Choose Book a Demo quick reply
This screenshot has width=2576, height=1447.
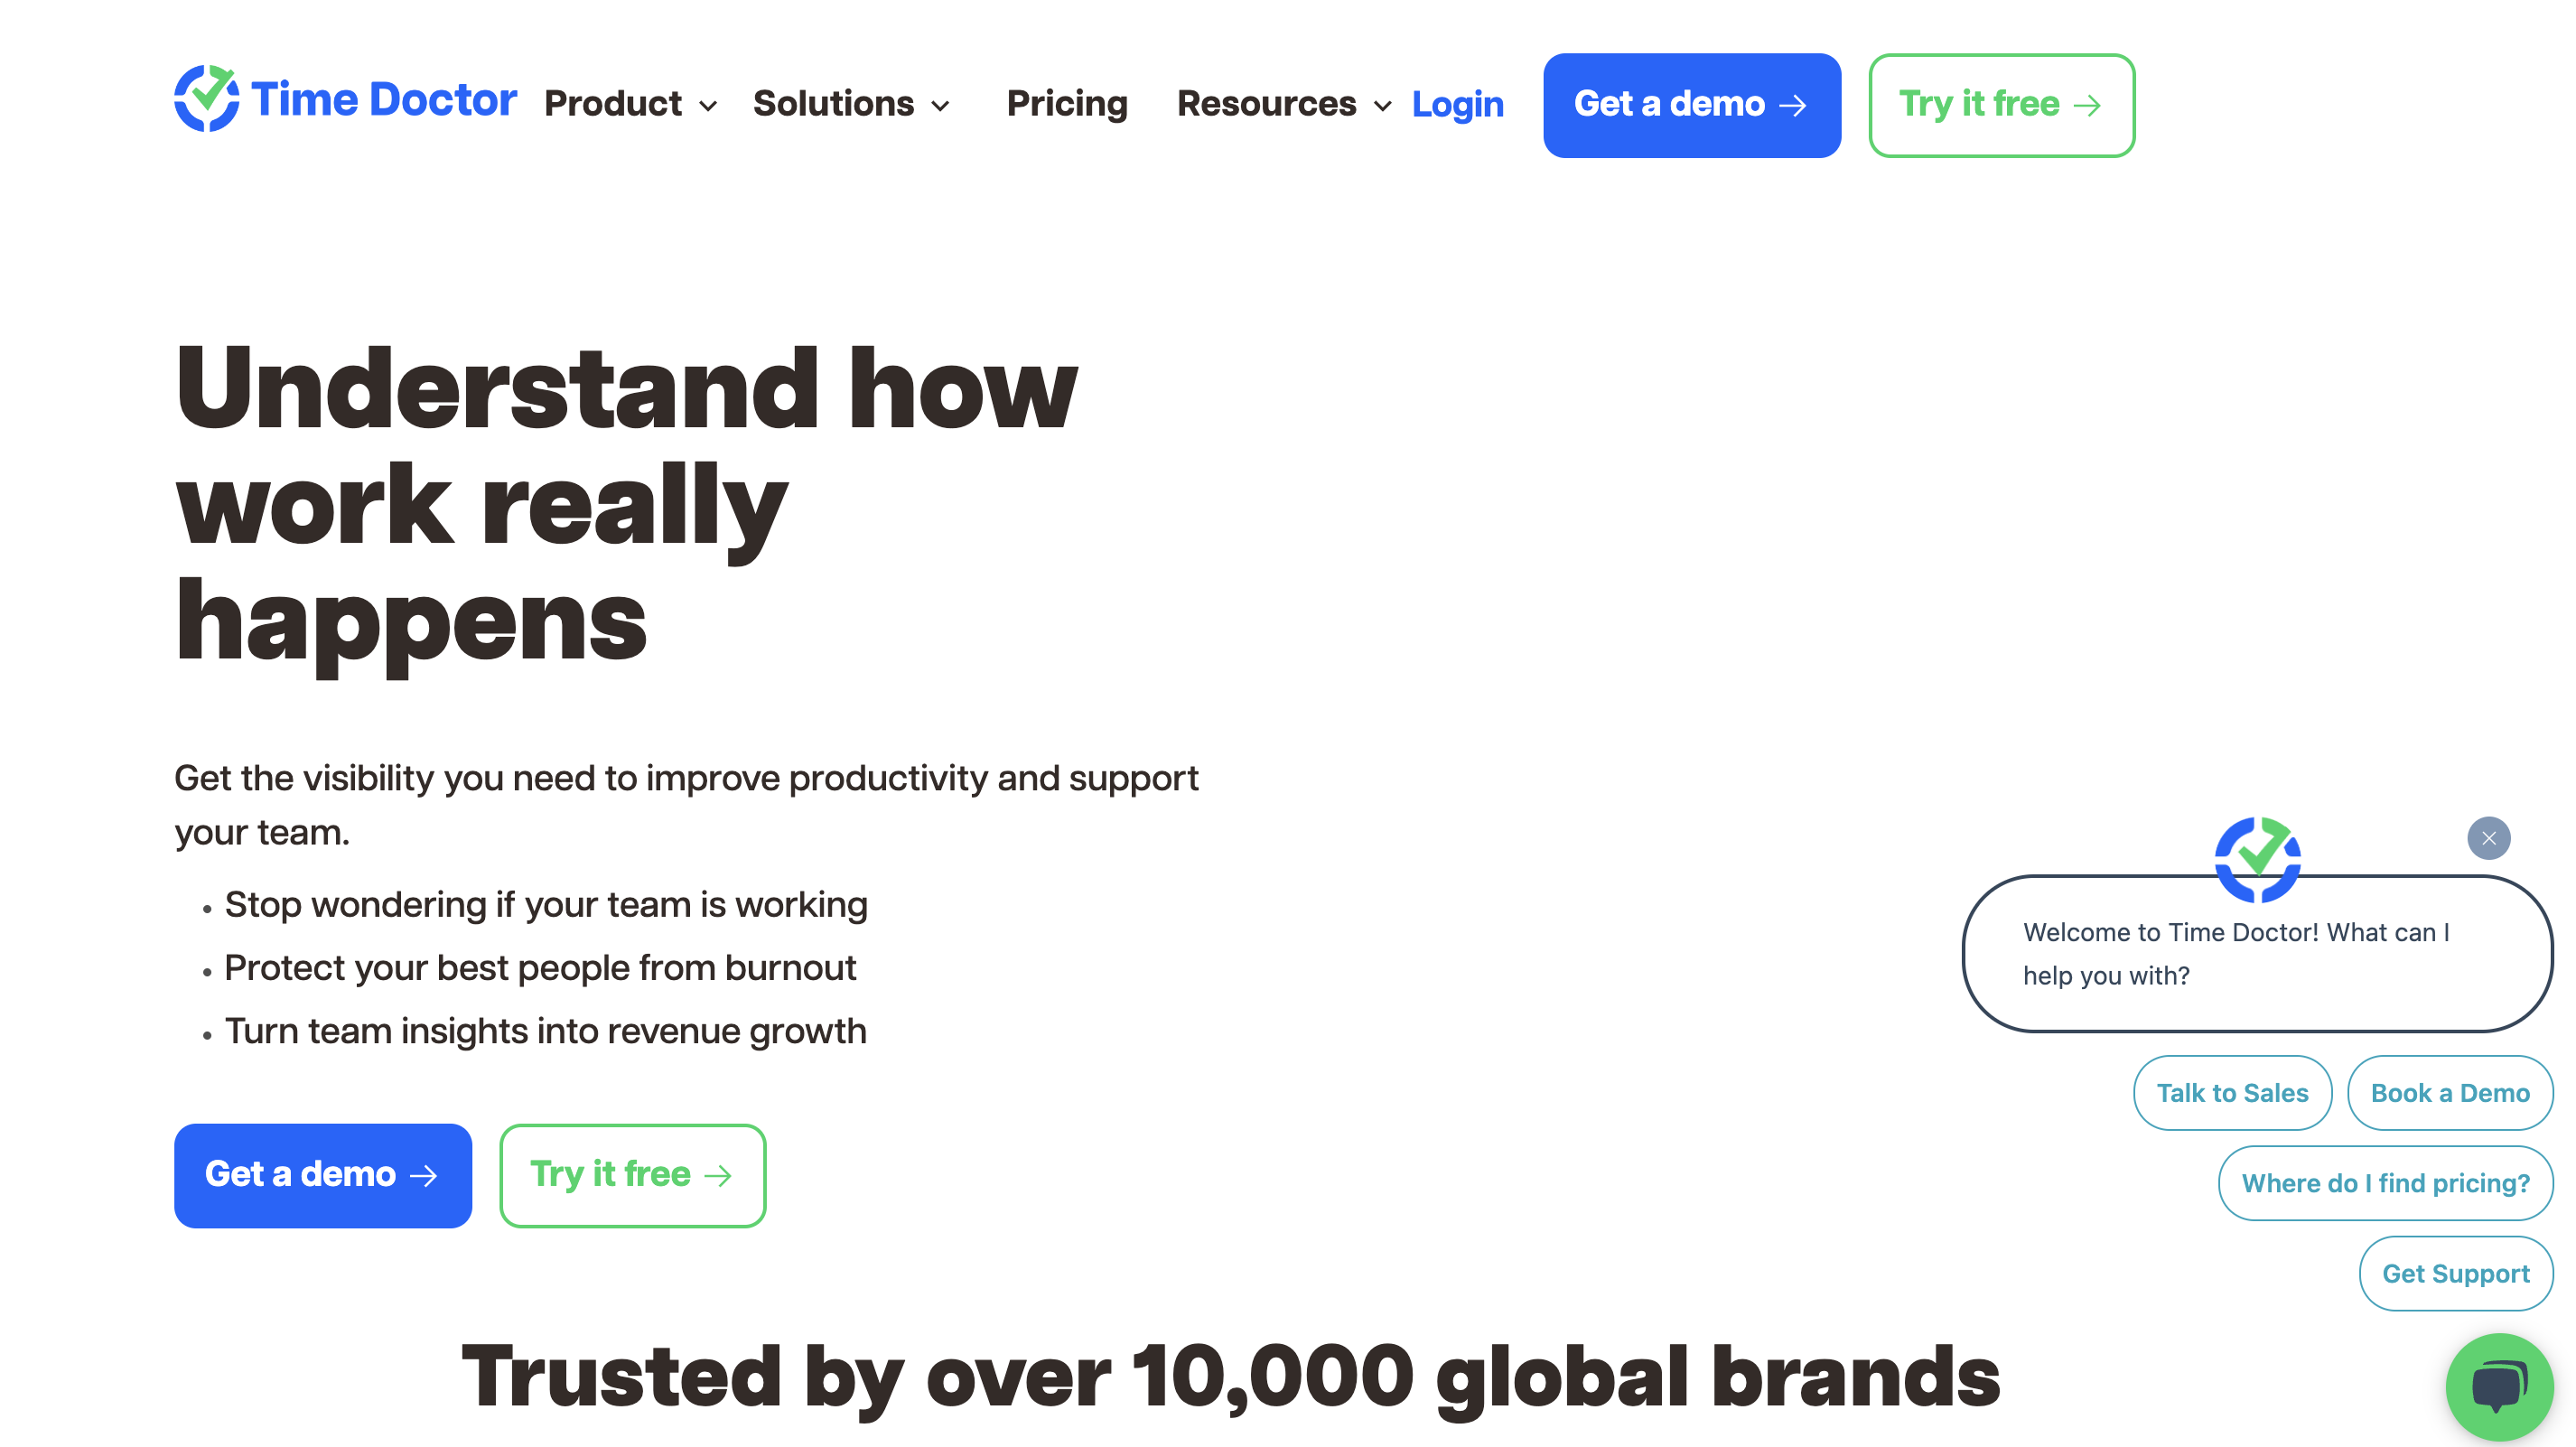(2449, 1093)
